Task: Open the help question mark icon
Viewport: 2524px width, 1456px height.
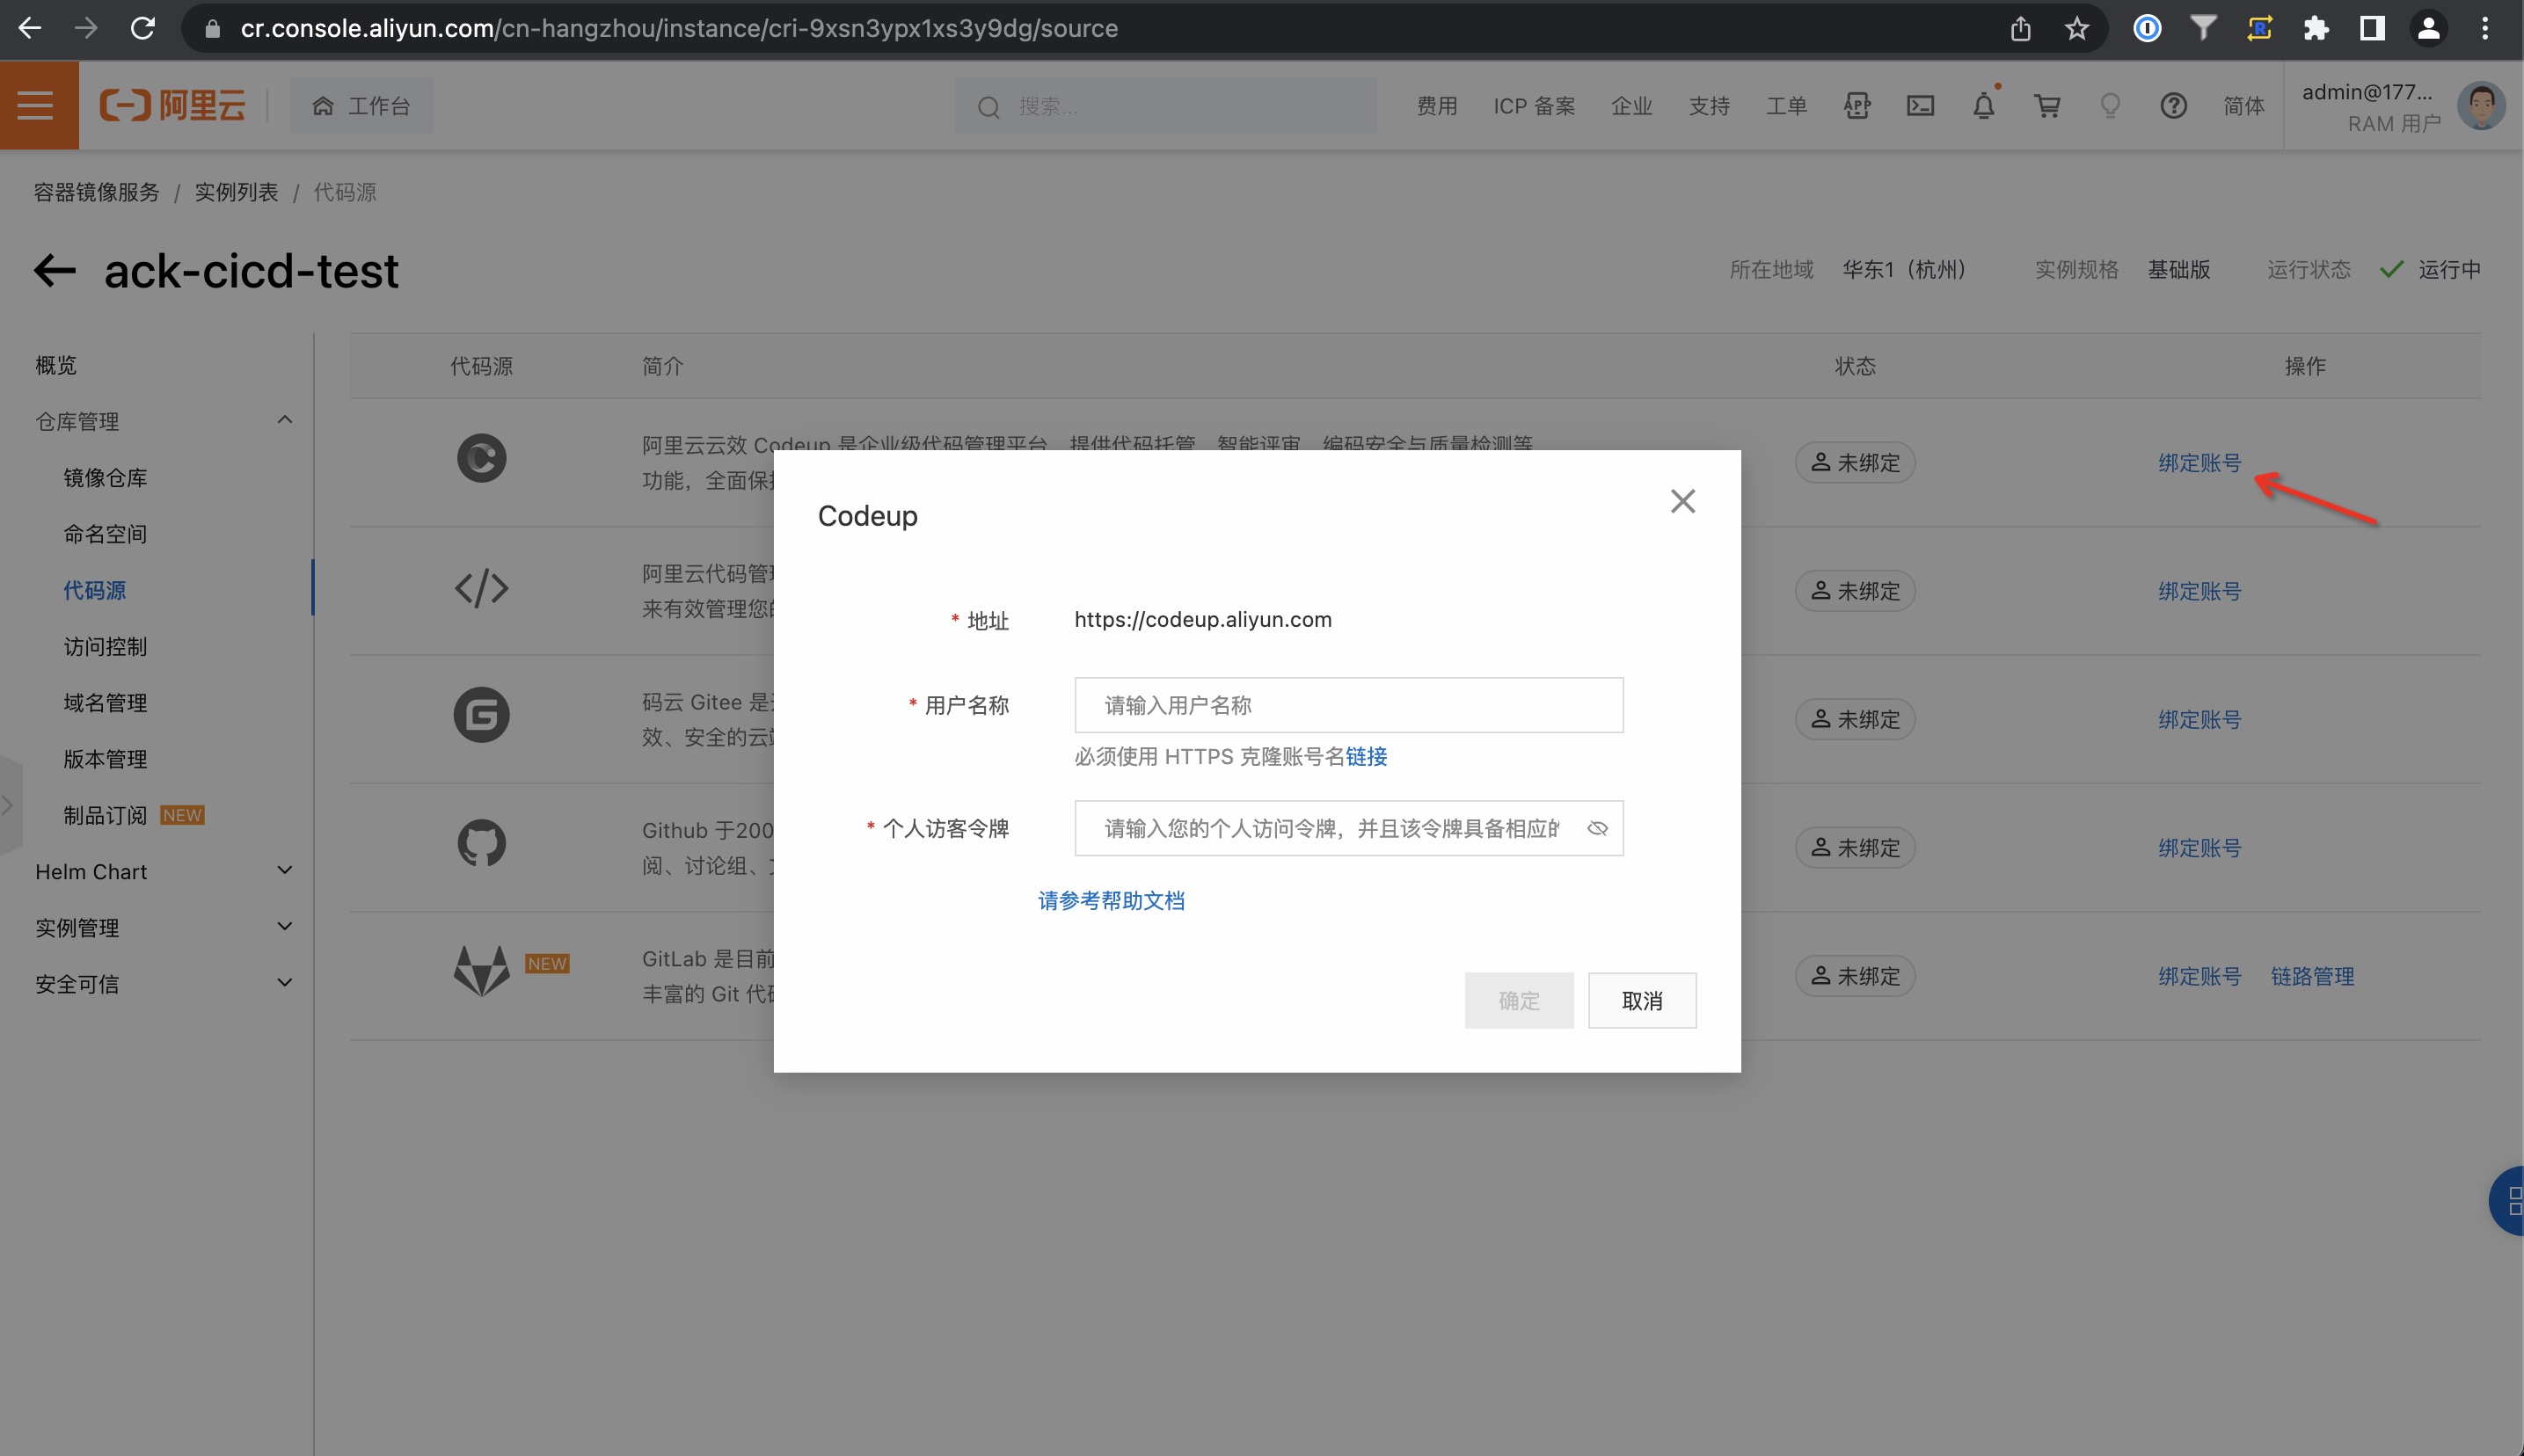Action: tap(2173, 105)
